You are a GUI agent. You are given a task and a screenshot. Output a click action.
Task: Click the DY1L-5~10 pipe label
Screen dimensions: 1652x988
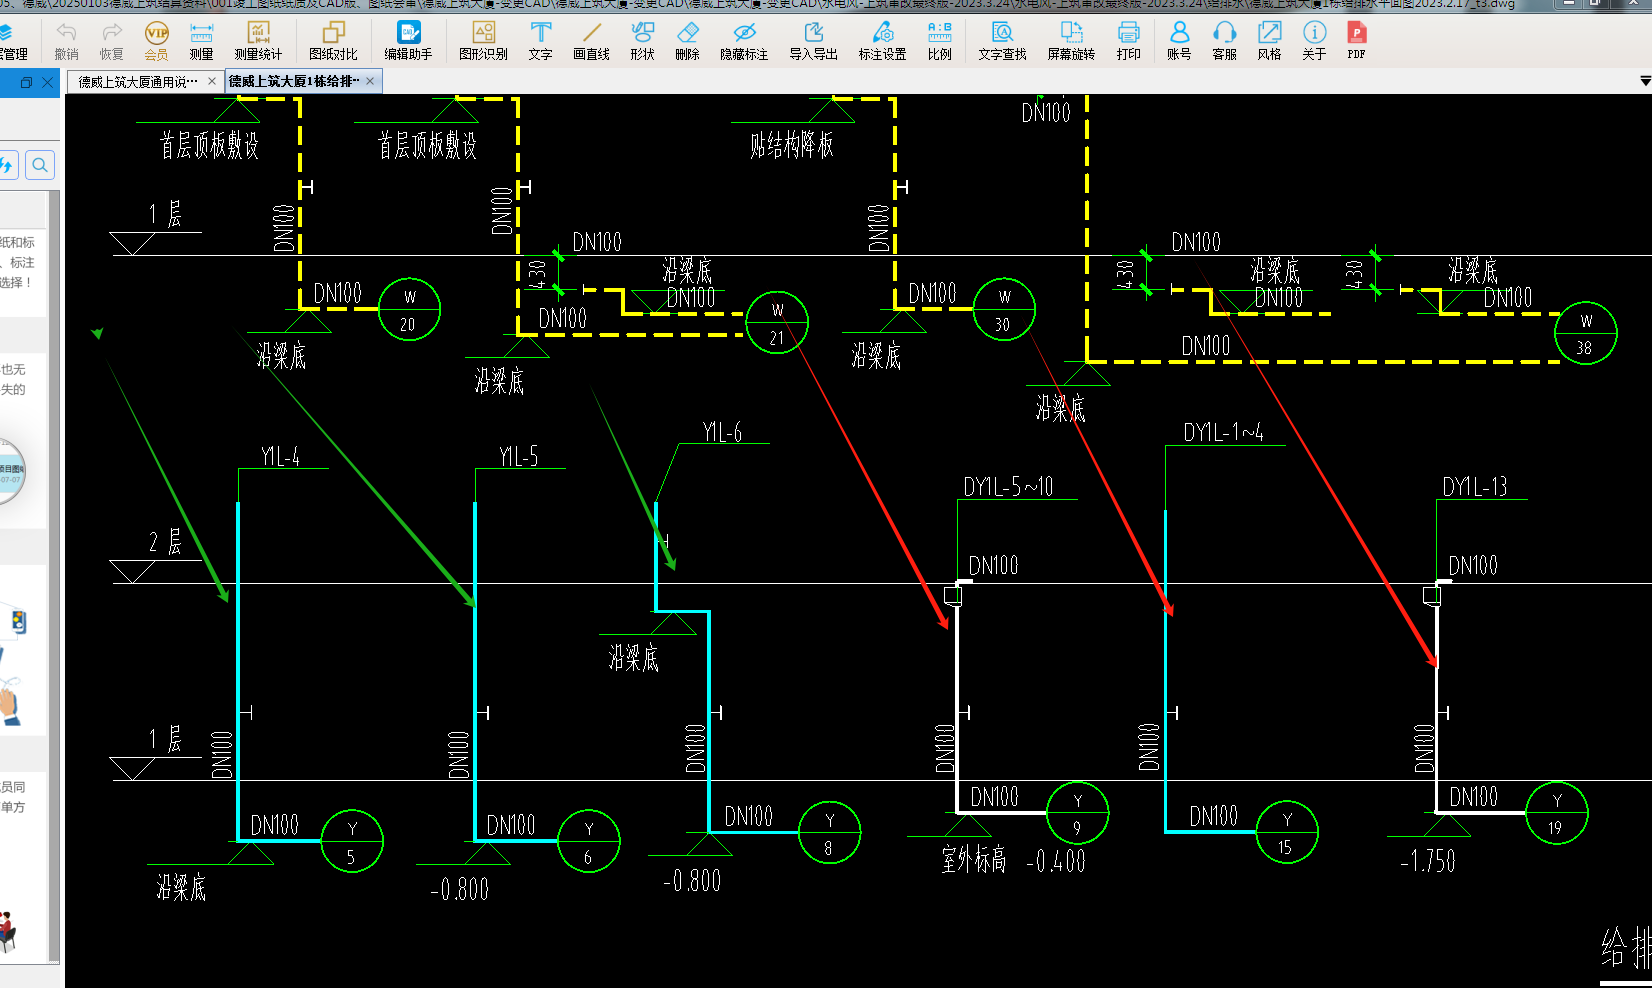[x=1008, y=487]
